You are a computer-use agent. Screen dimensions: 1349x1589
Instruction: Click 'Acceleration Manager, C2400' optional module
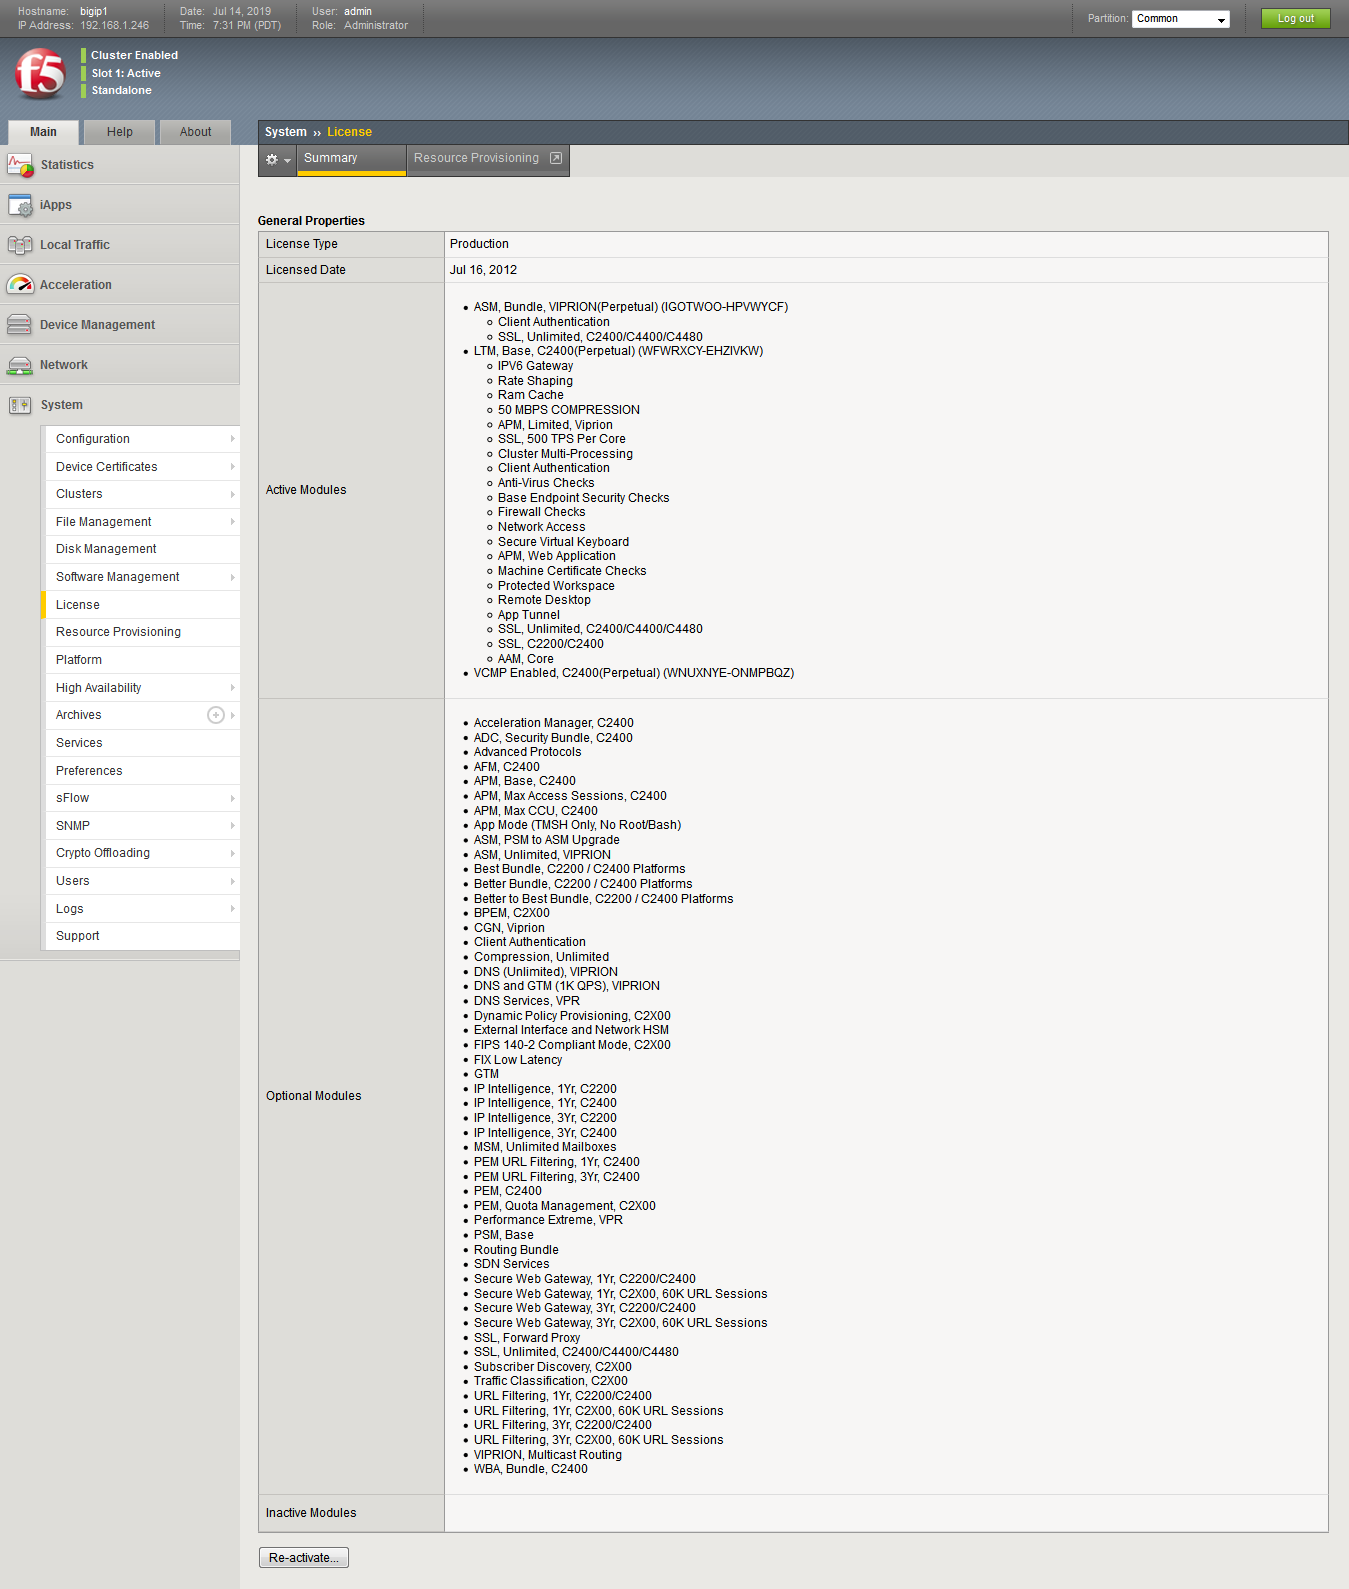coord(554,723)
